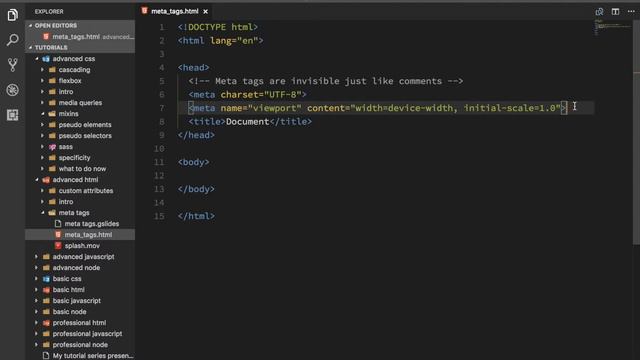Collapse the advanced html folder
Image resolution: width=640 pixels, height=360 pixels.
tap(37, 180)
